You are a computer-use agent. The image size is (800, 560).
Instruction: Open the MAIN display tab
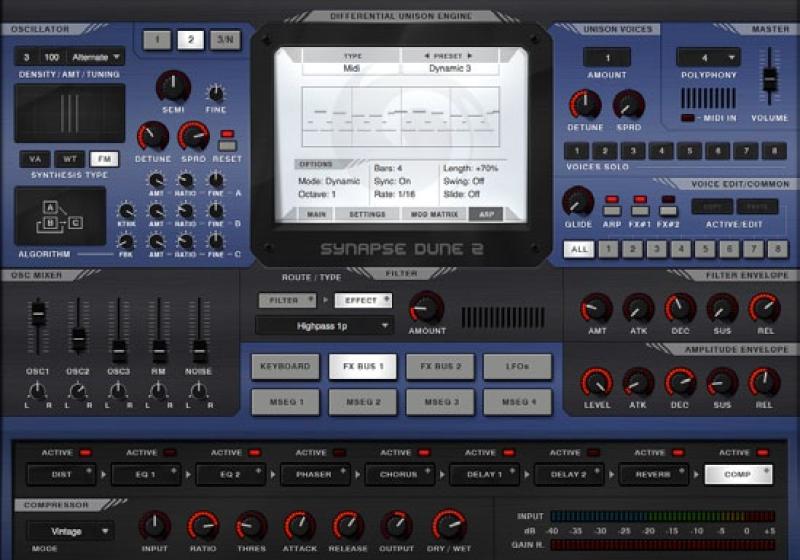(316, 214)
